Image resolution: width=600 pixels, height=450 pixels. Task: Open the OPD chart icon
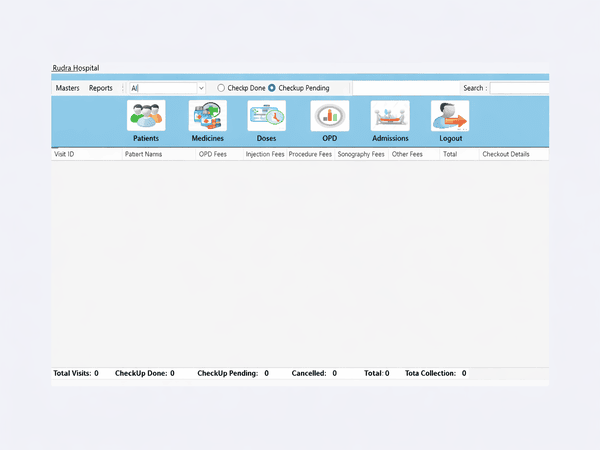(329, 117)
